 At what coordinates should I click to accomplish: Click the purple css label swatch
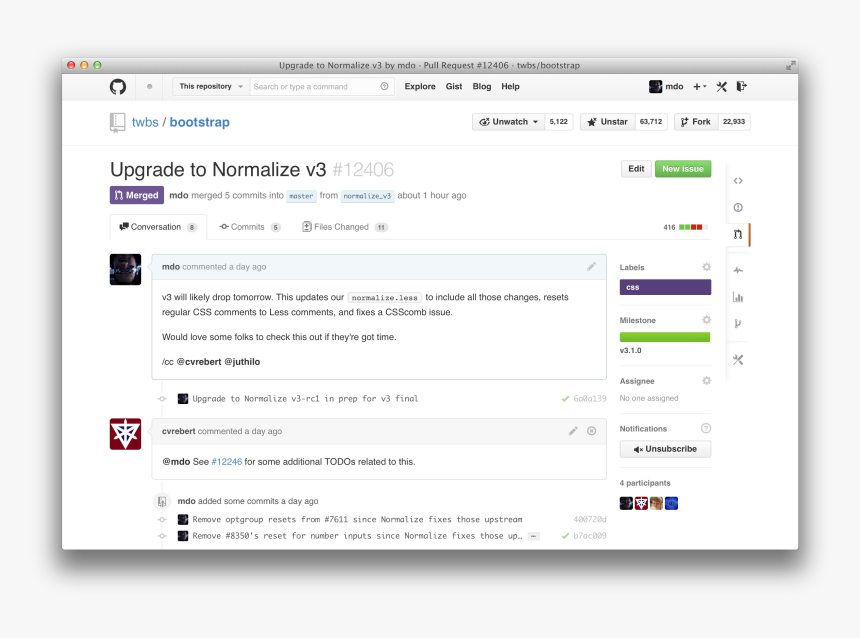665,287
